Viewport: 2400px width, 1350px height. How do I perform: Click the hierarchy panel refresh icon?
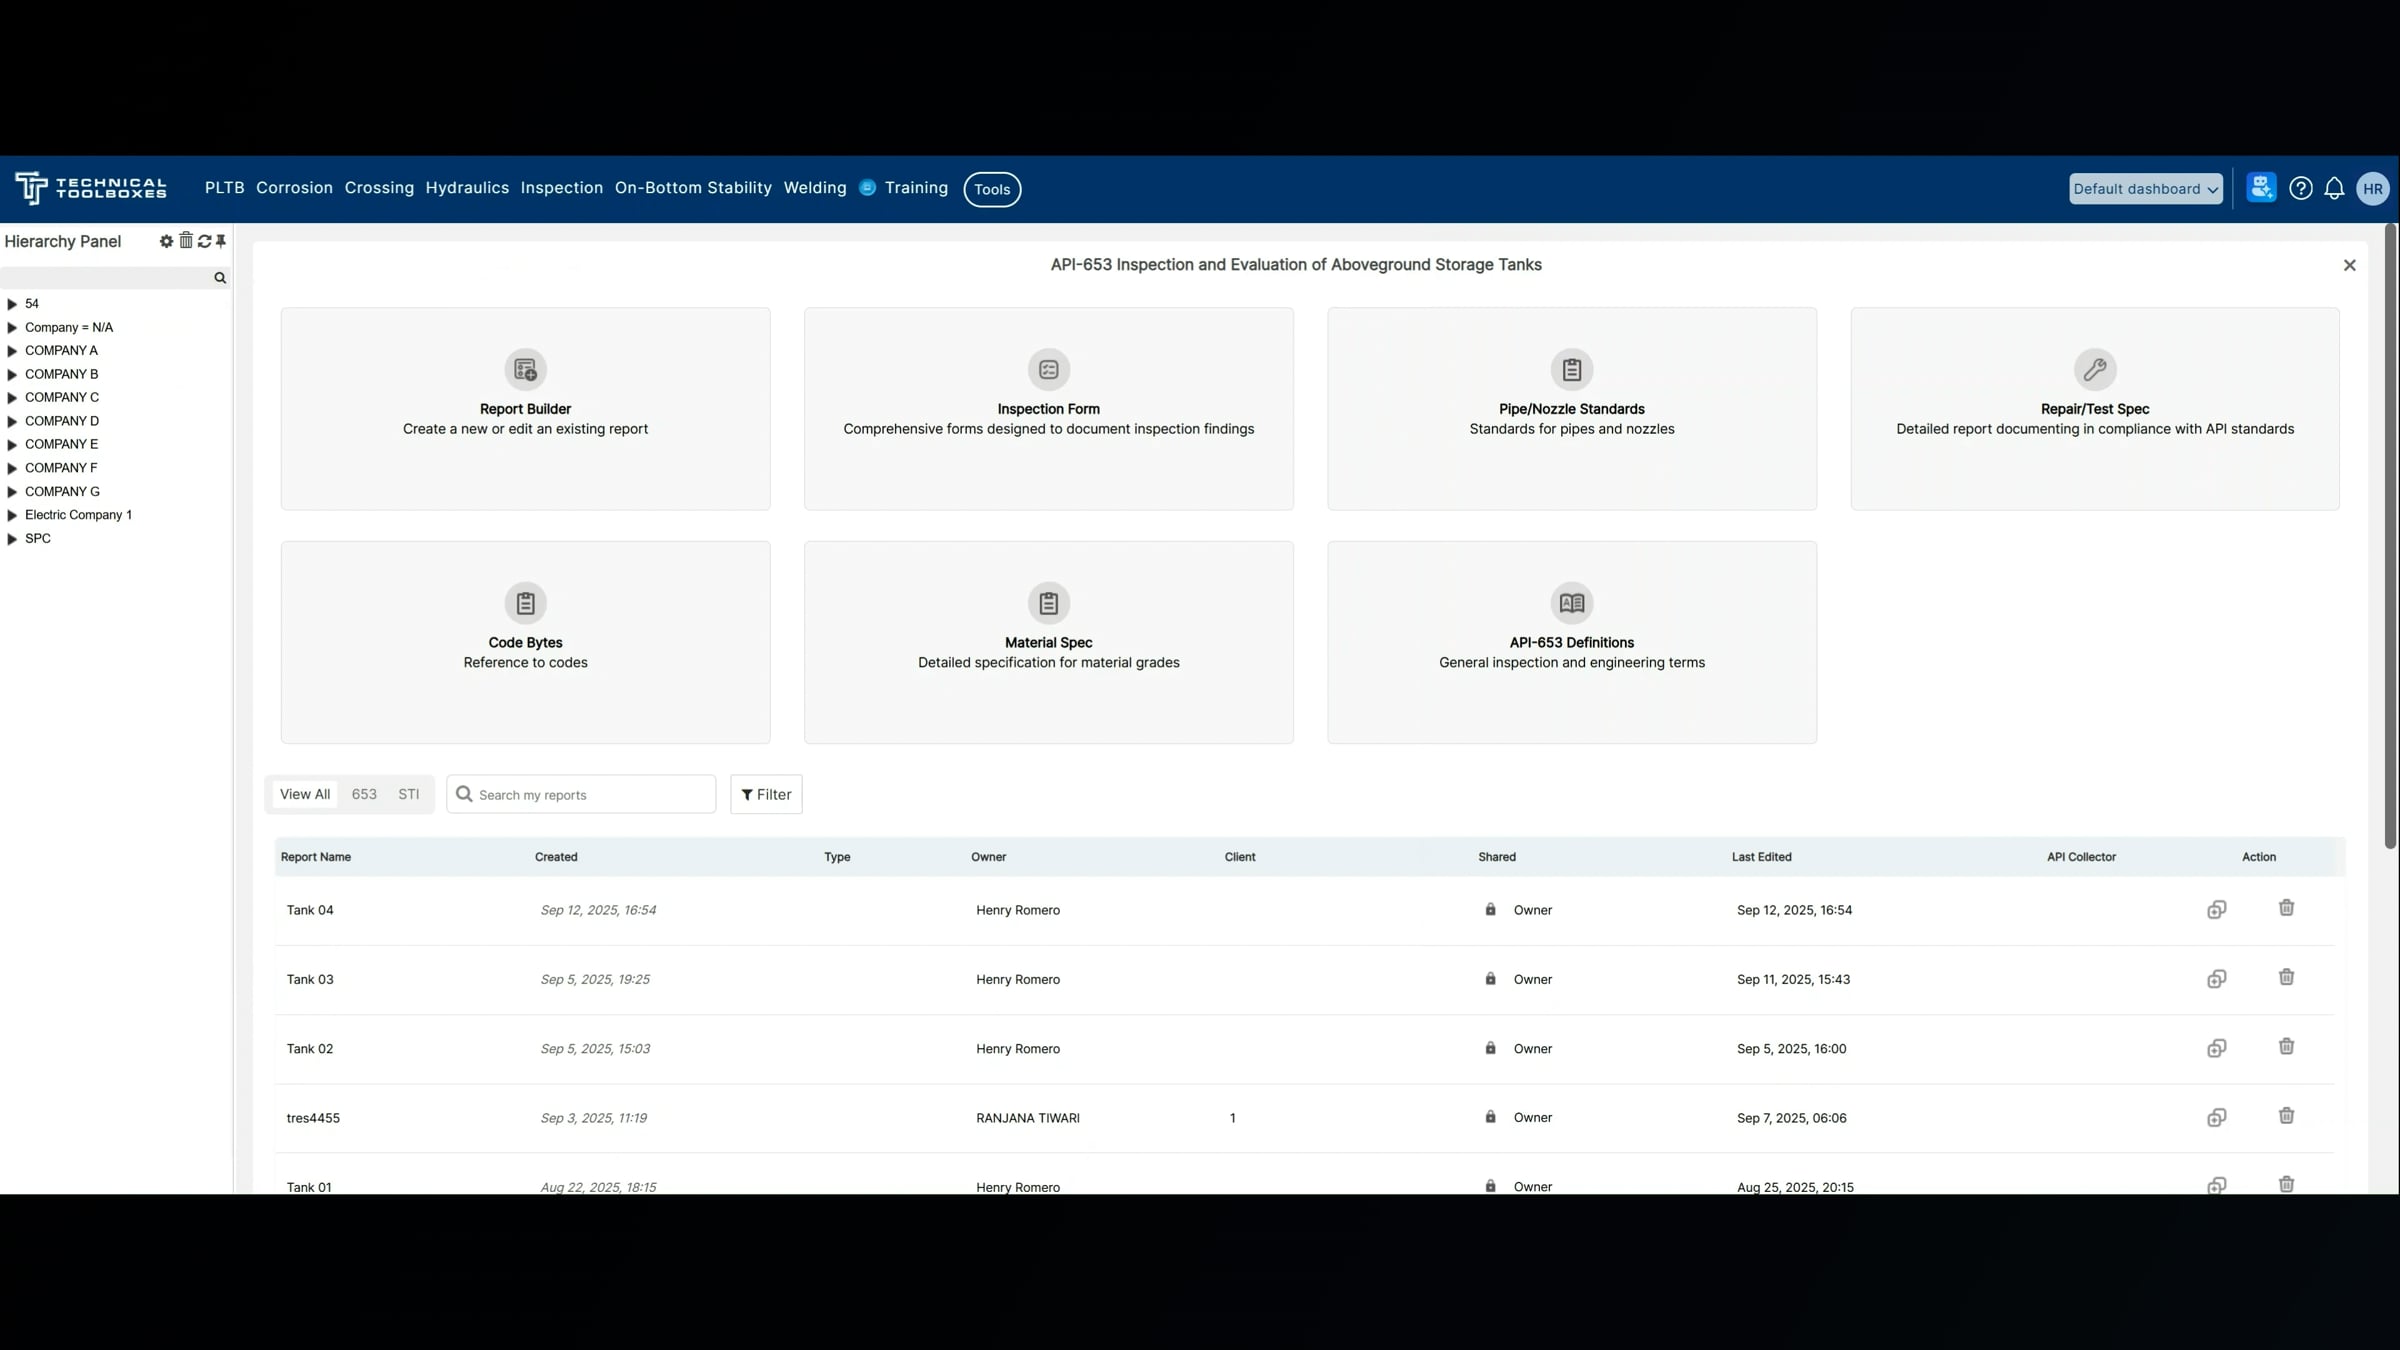pos(204,241)
